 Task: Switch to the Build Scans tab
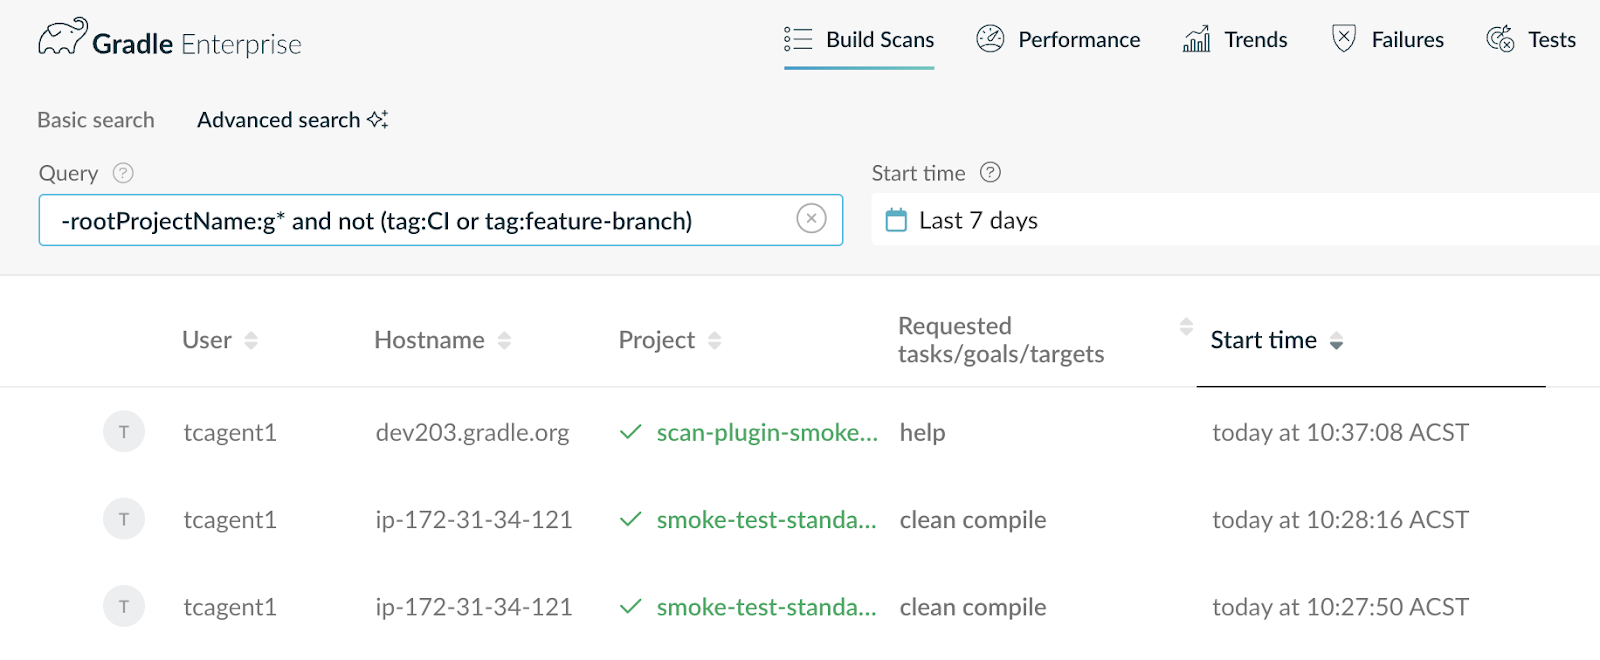859,40
